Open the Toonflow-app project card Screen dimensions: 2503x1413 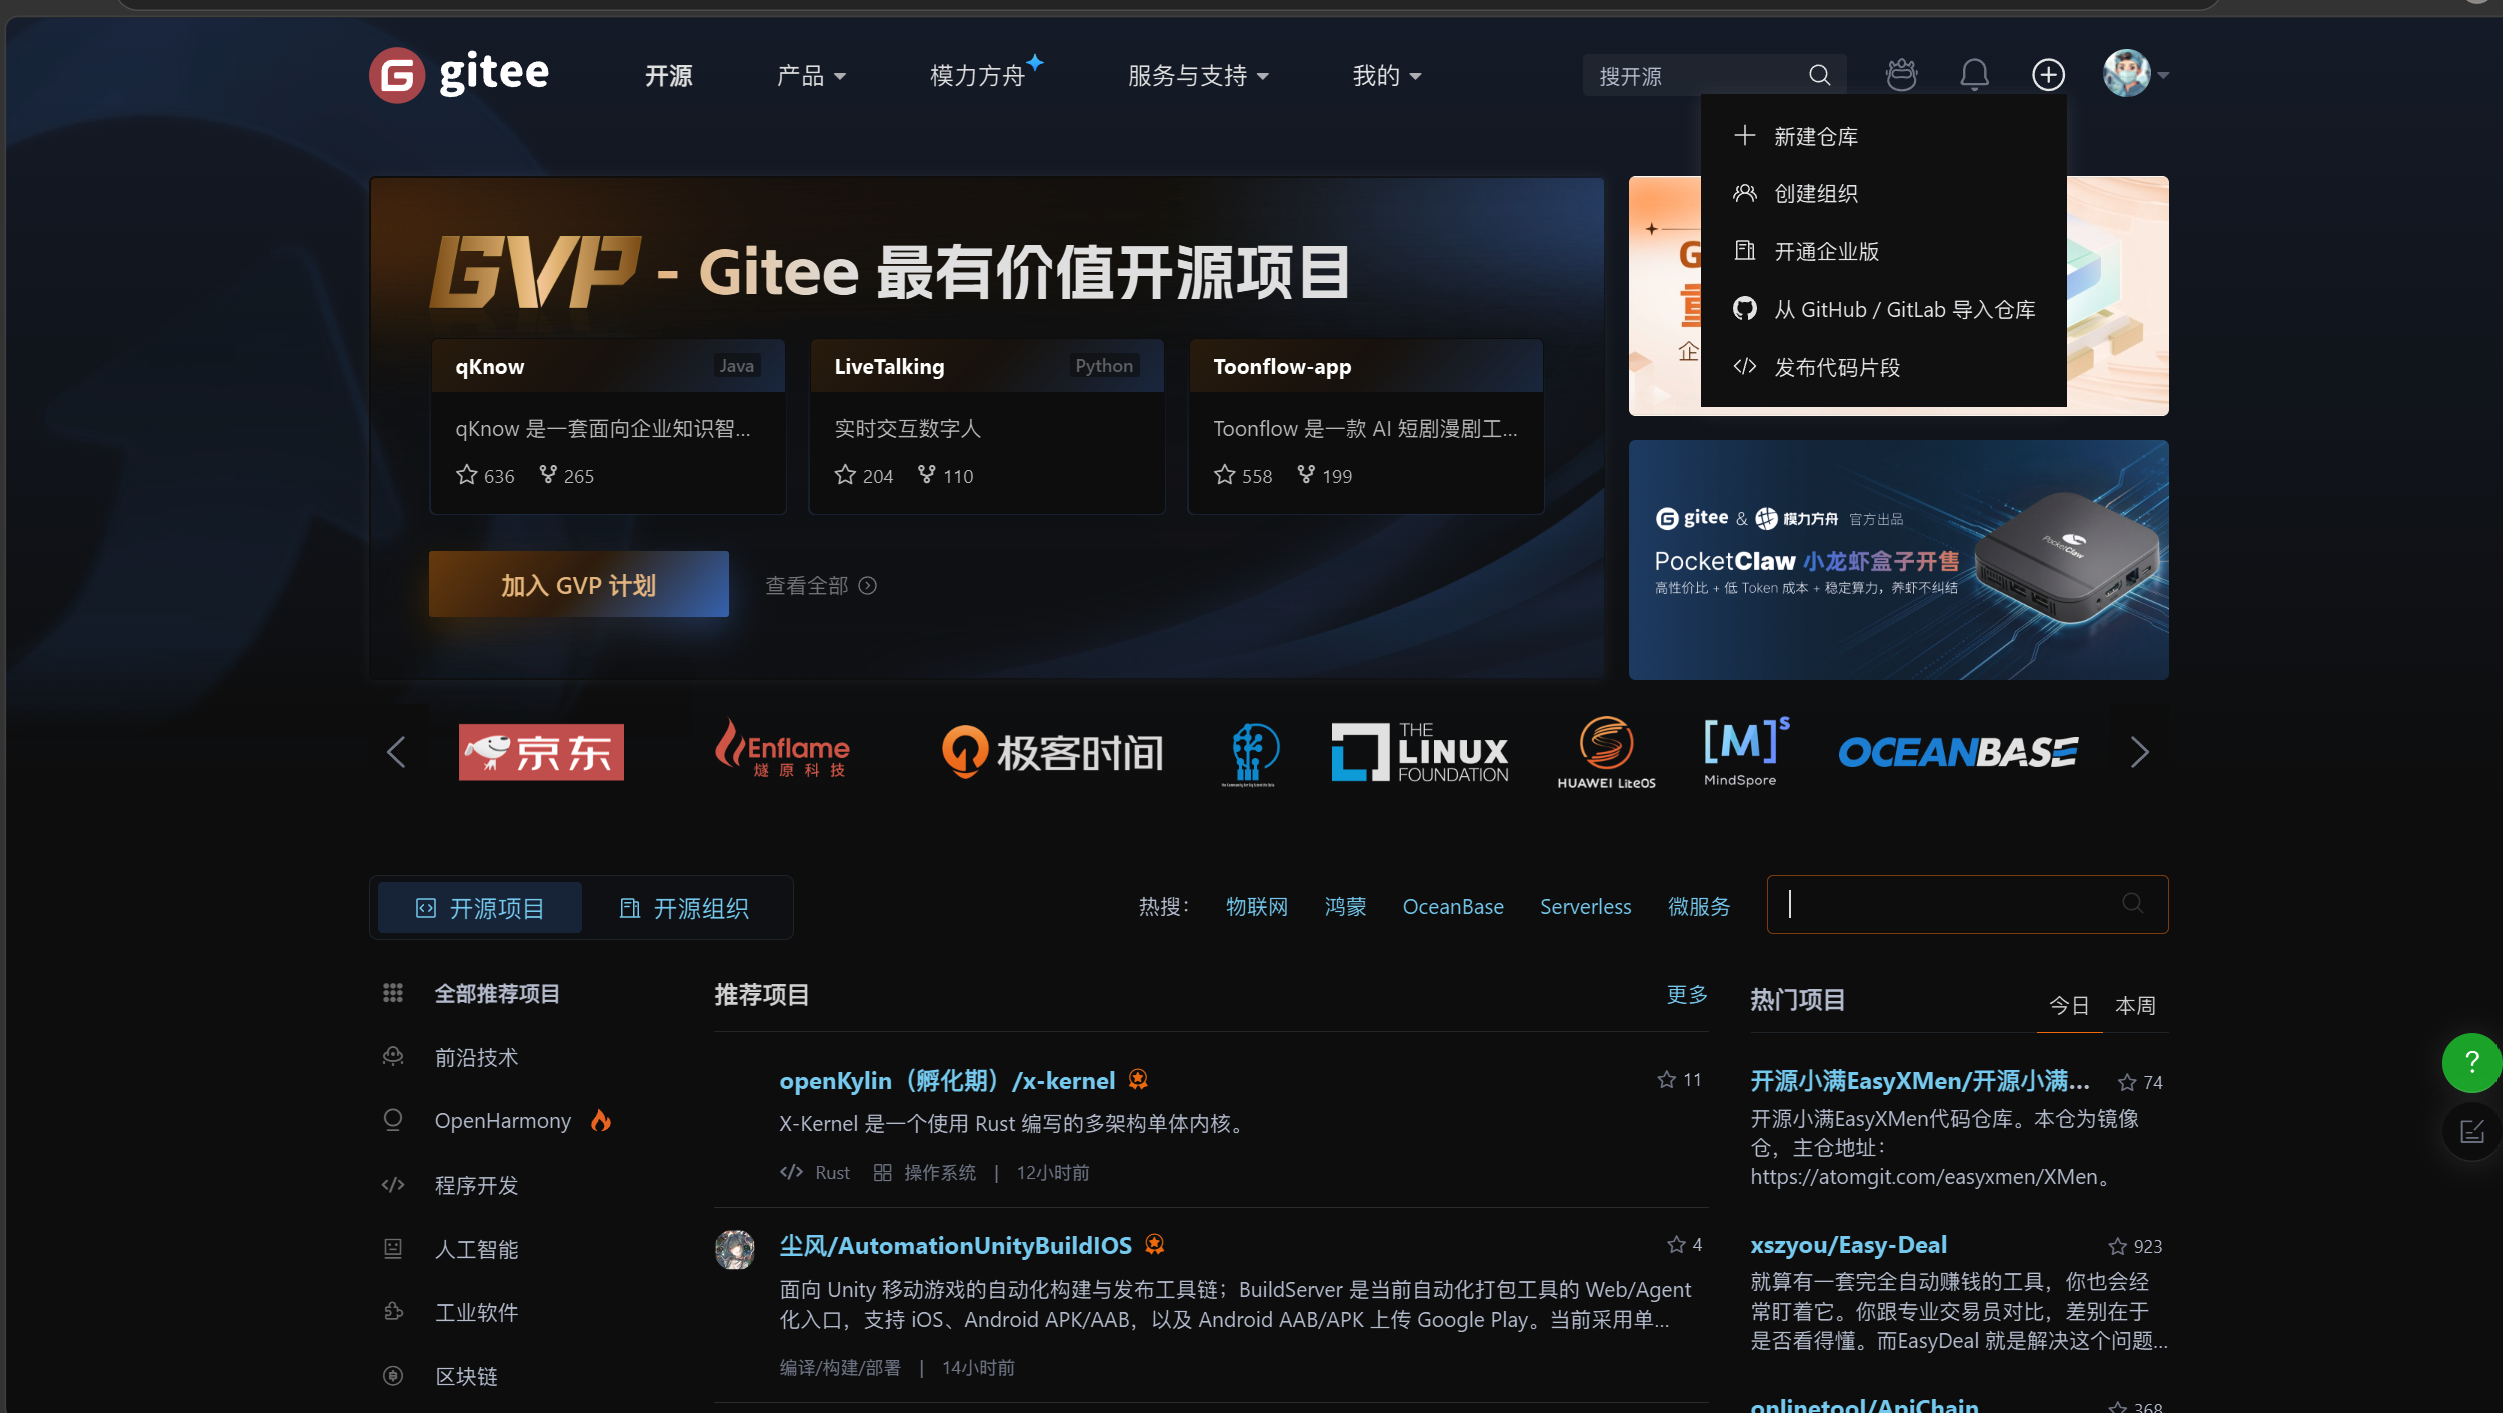(x=1365, y=427)
